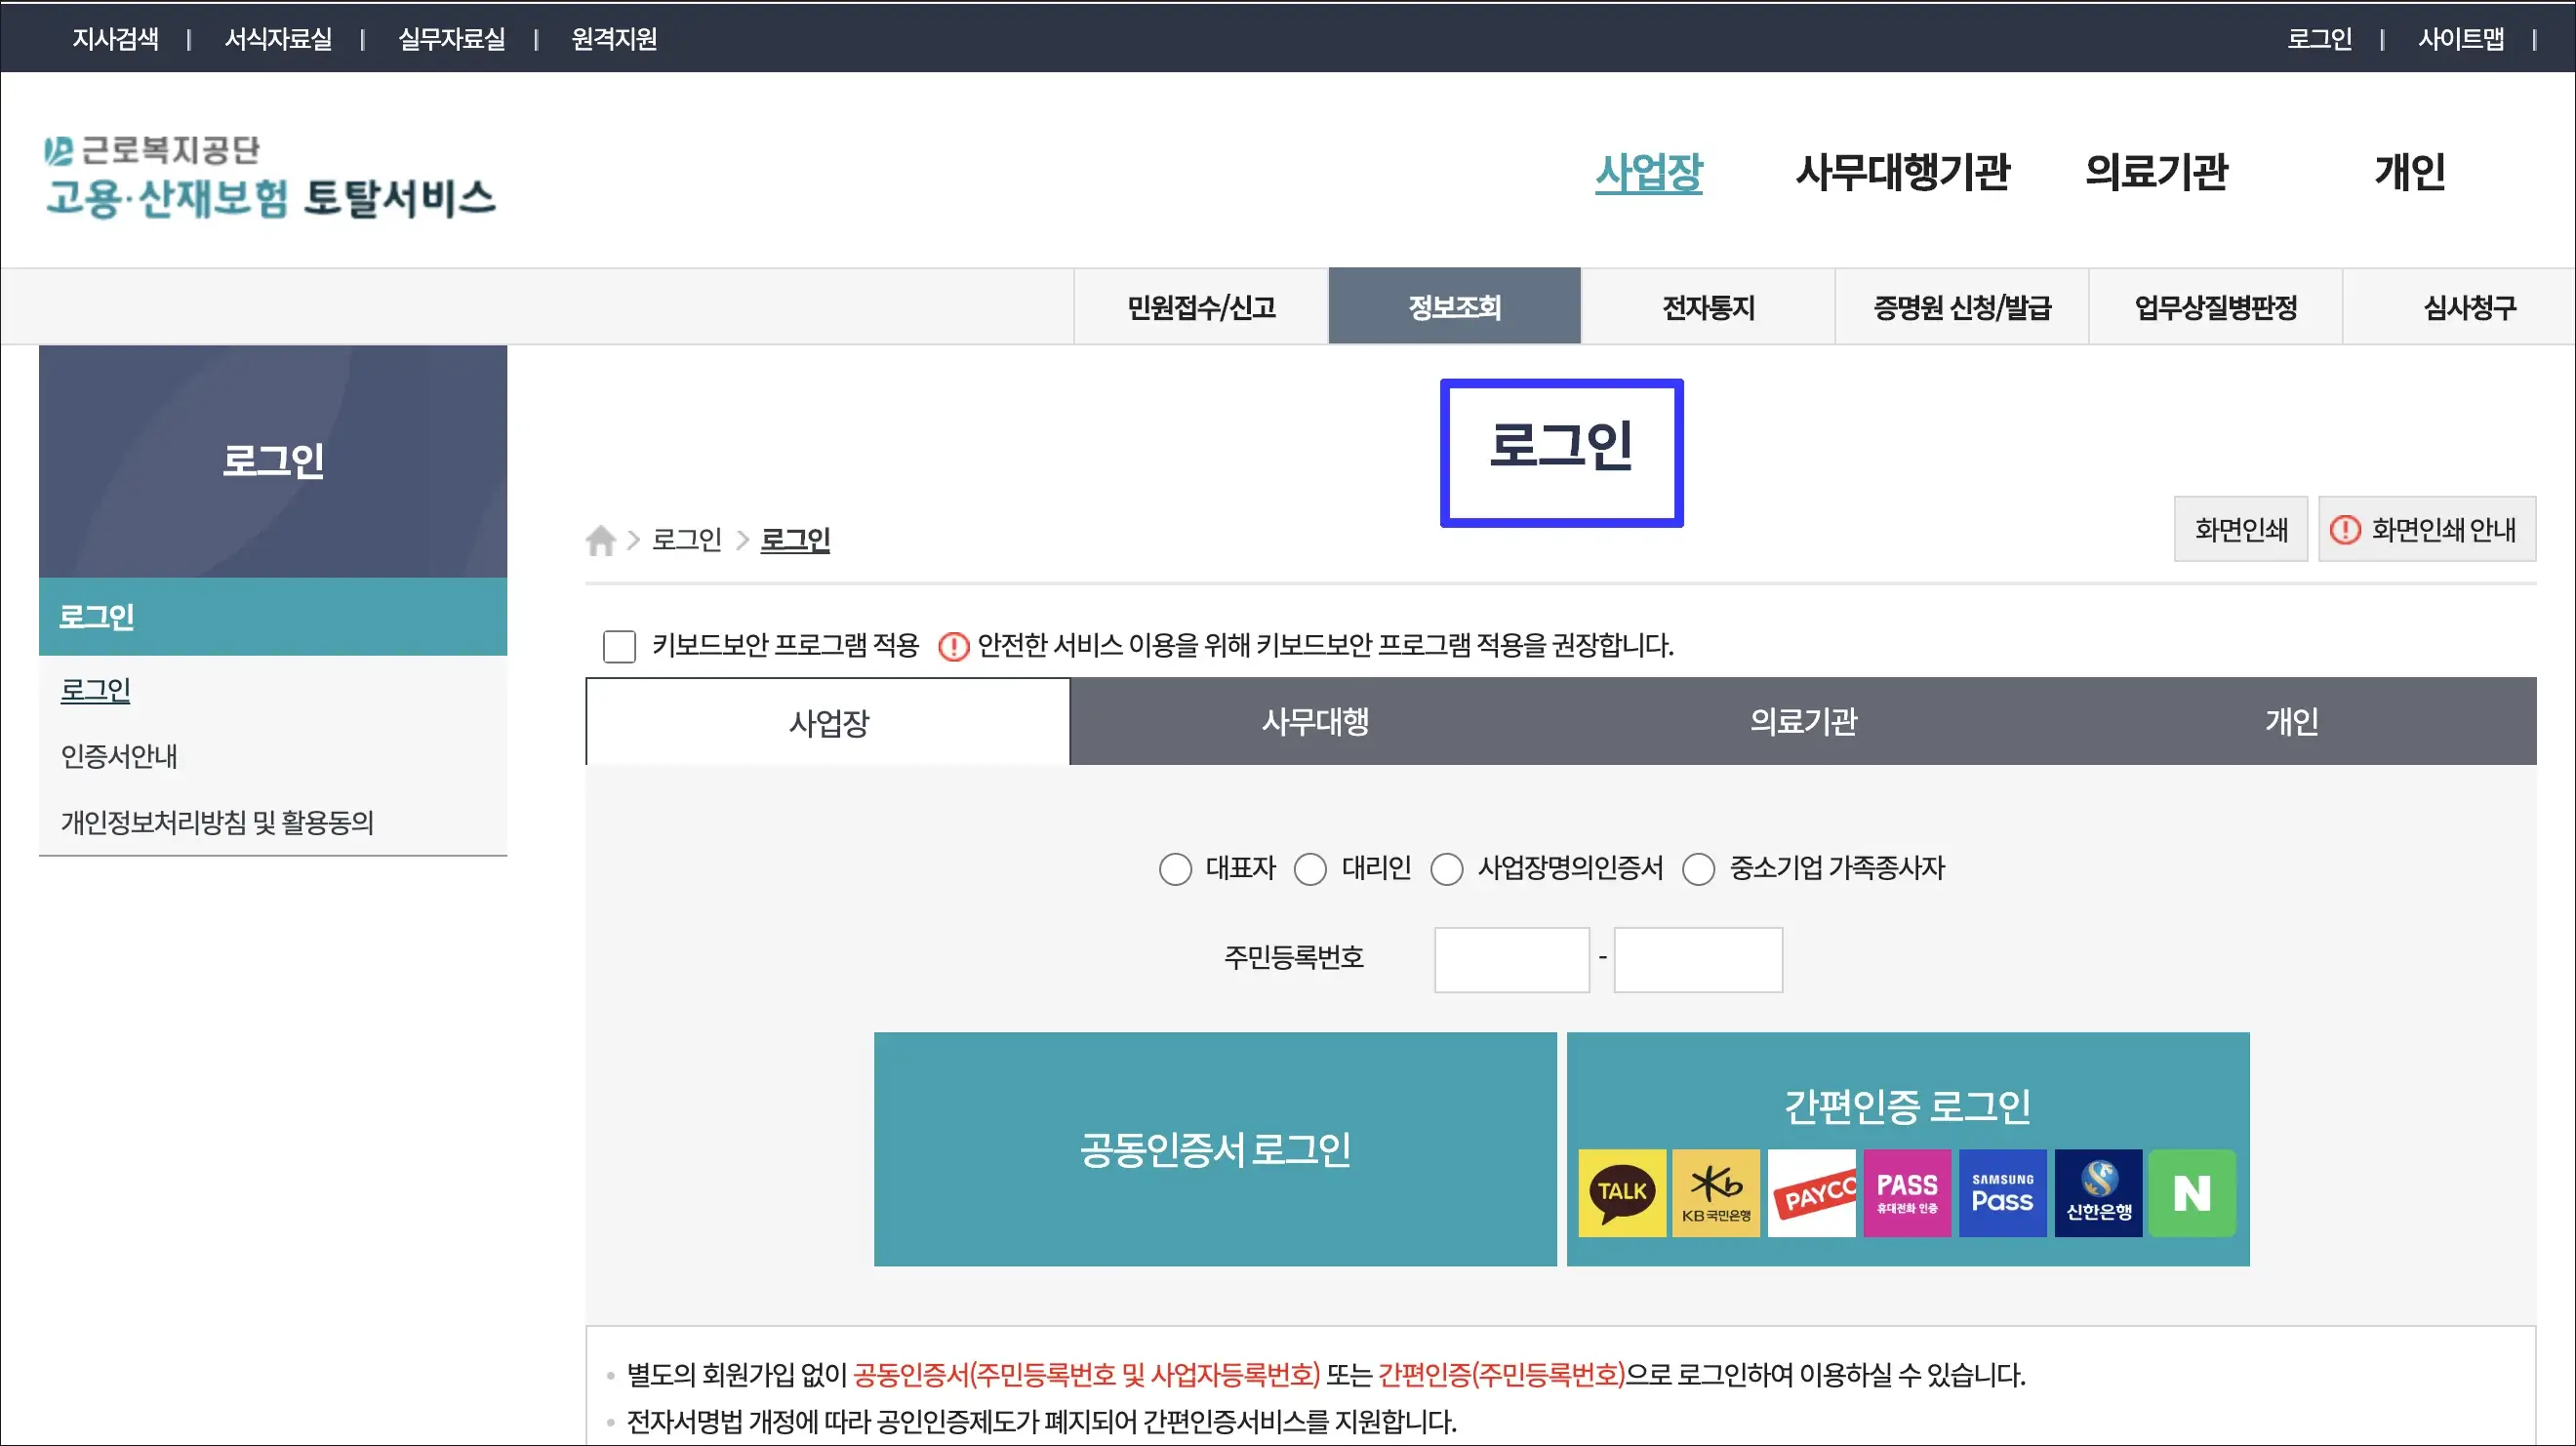2576x1446 pixels.
Task: Select 개인 in header navigation
Action: click(x=2409, y=172)
